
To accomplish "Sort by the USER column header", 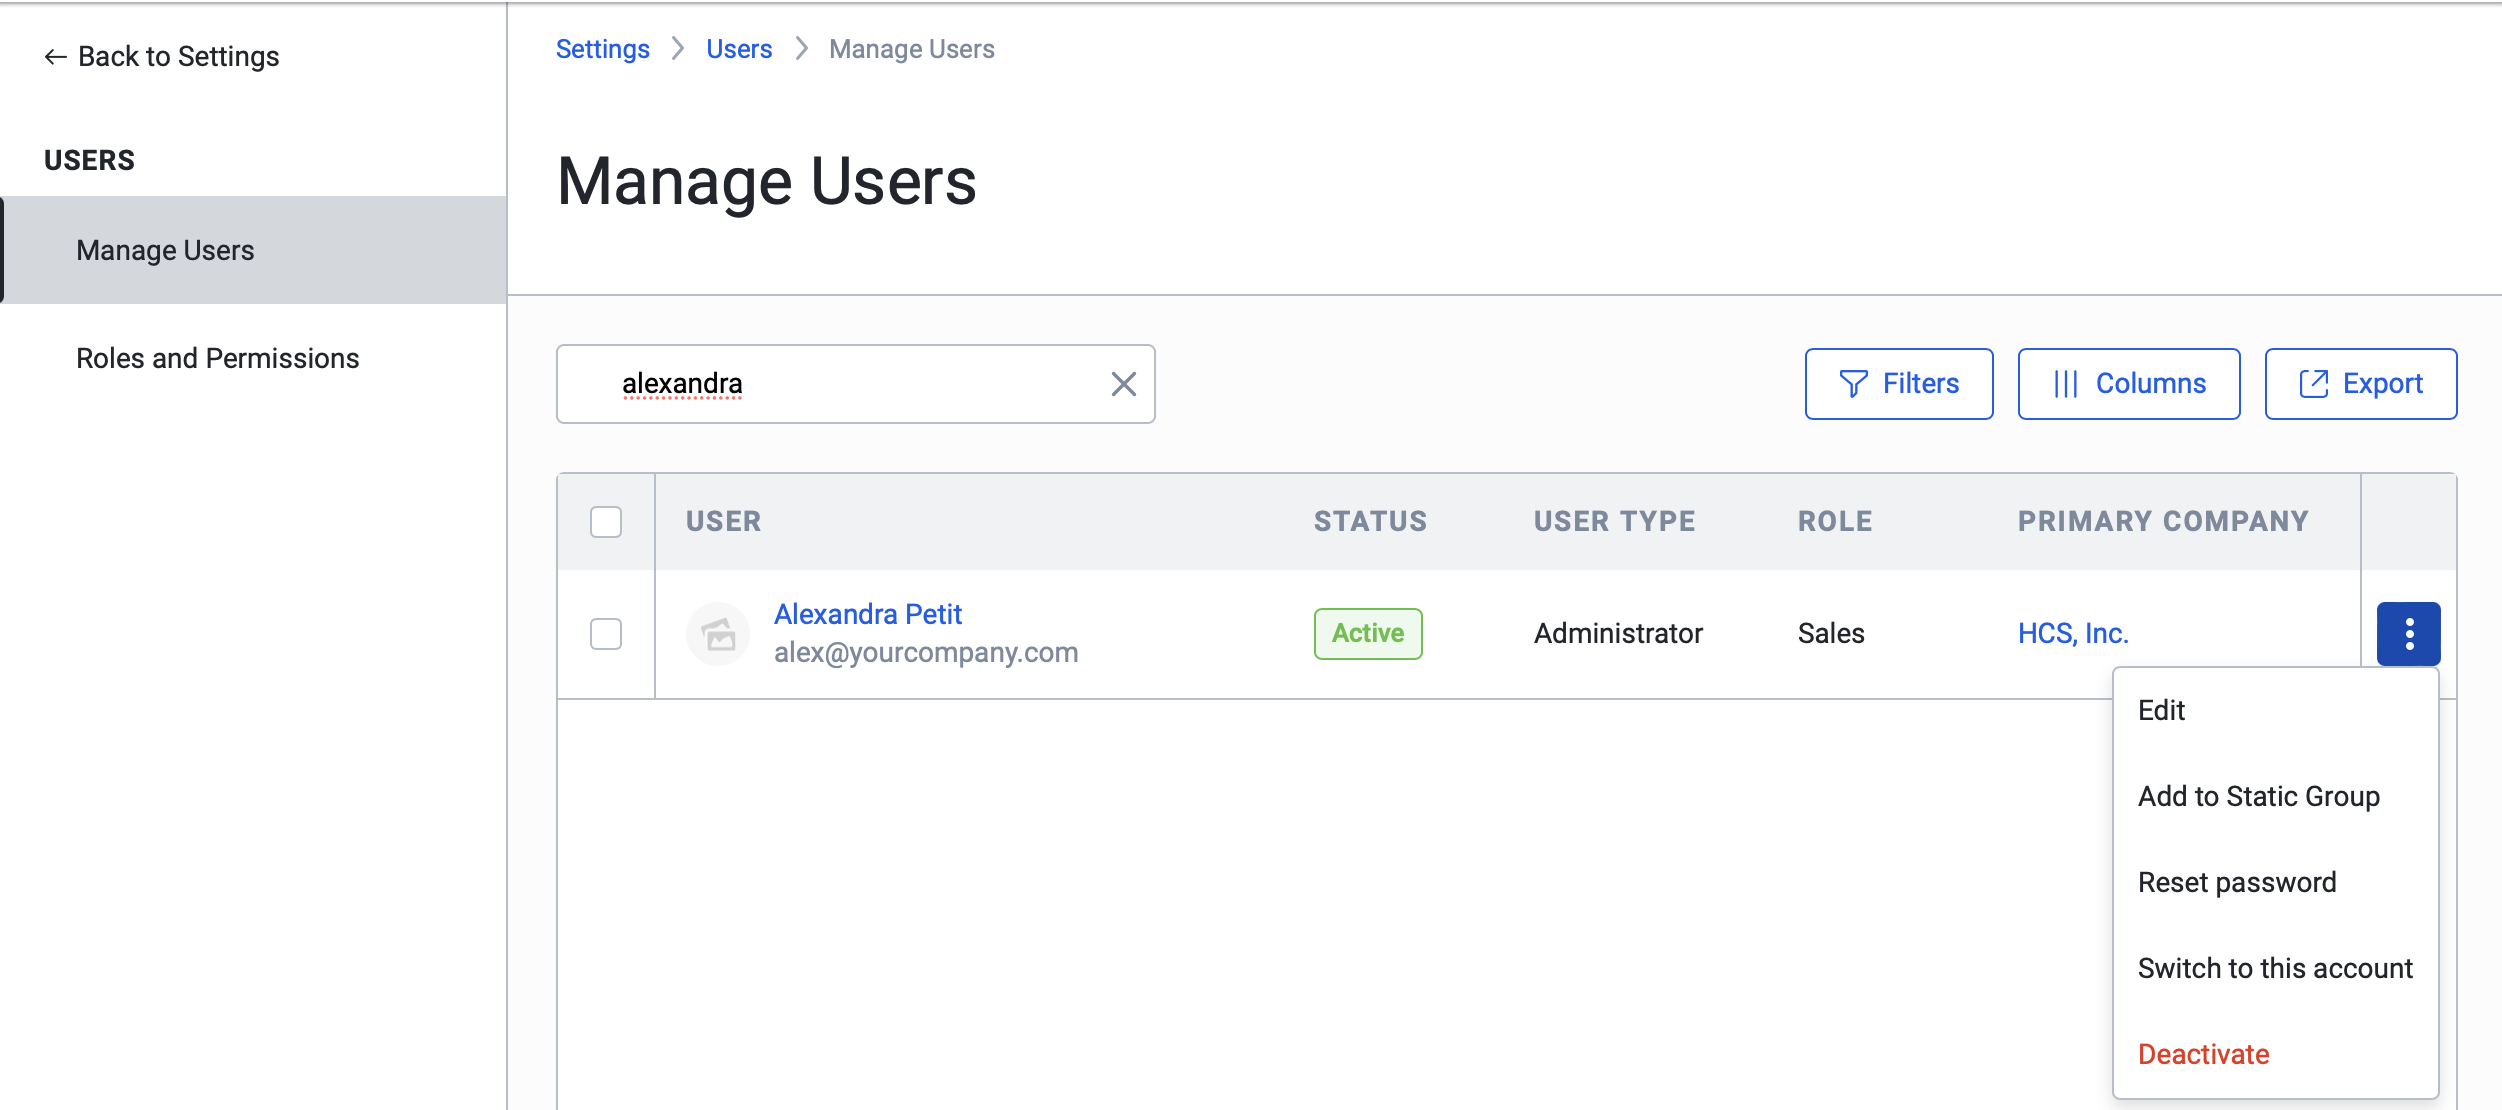I will pyautogui.click(x=723, y=521).
